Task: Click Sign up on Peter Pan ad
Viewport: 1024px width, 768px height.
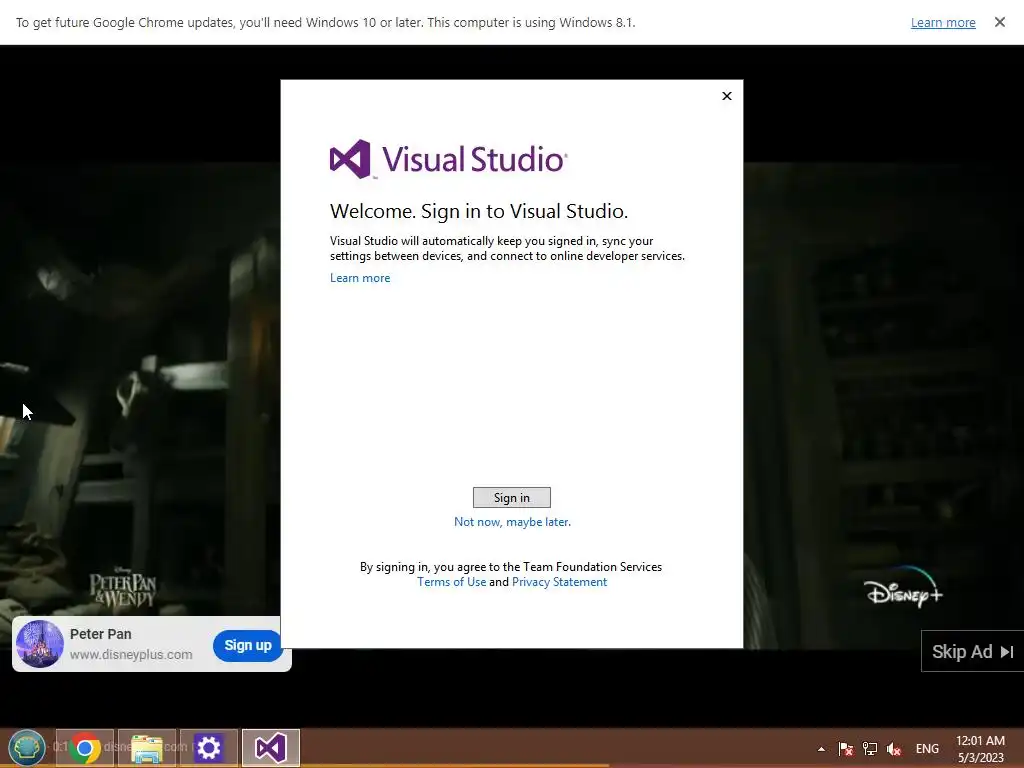Action: [248, 645]
